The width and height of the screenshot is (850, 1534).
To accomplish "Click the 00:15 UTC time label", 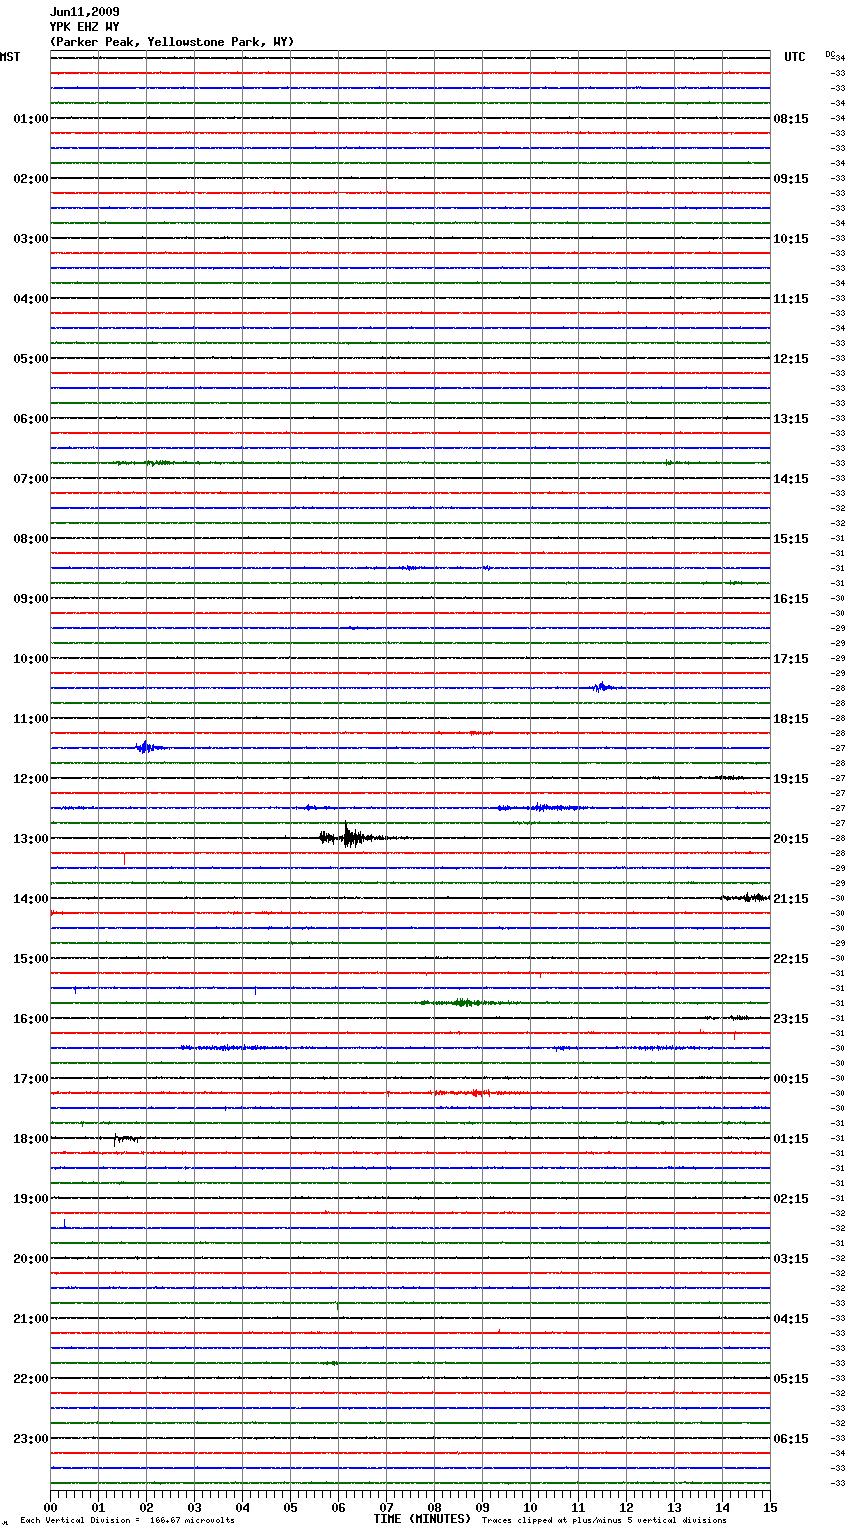I will [791, 1079].
